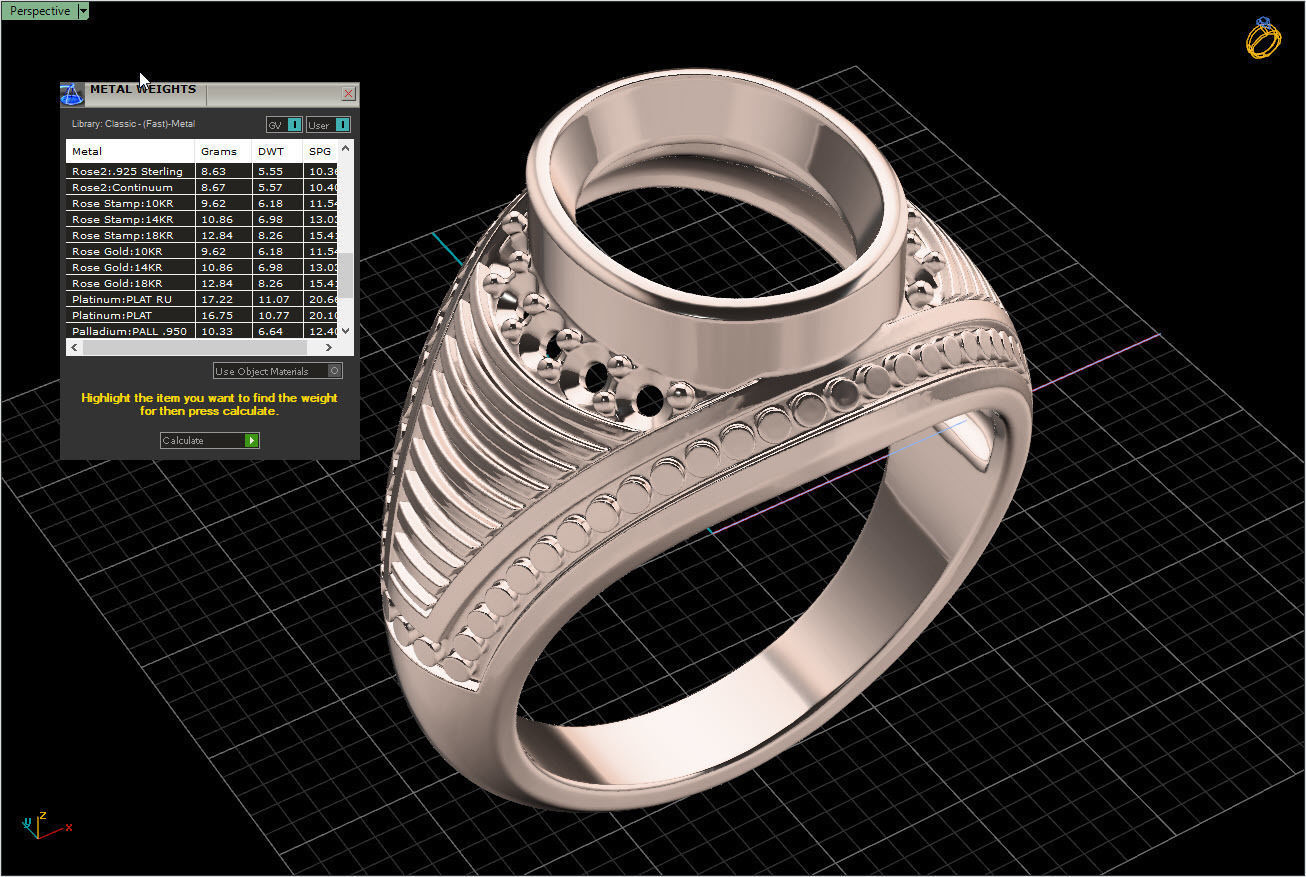Click the 11.07 DWT value
This screenshot has height=877, width=1306.
pyautogui.click(x=273, y=300)
